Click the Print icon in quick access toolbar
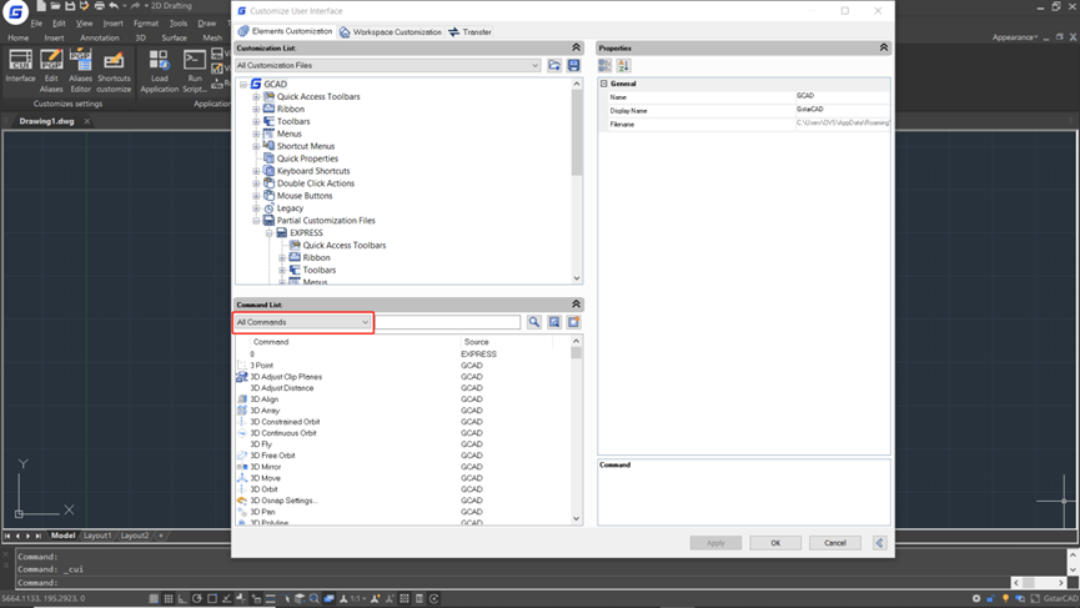 (99, 6)
